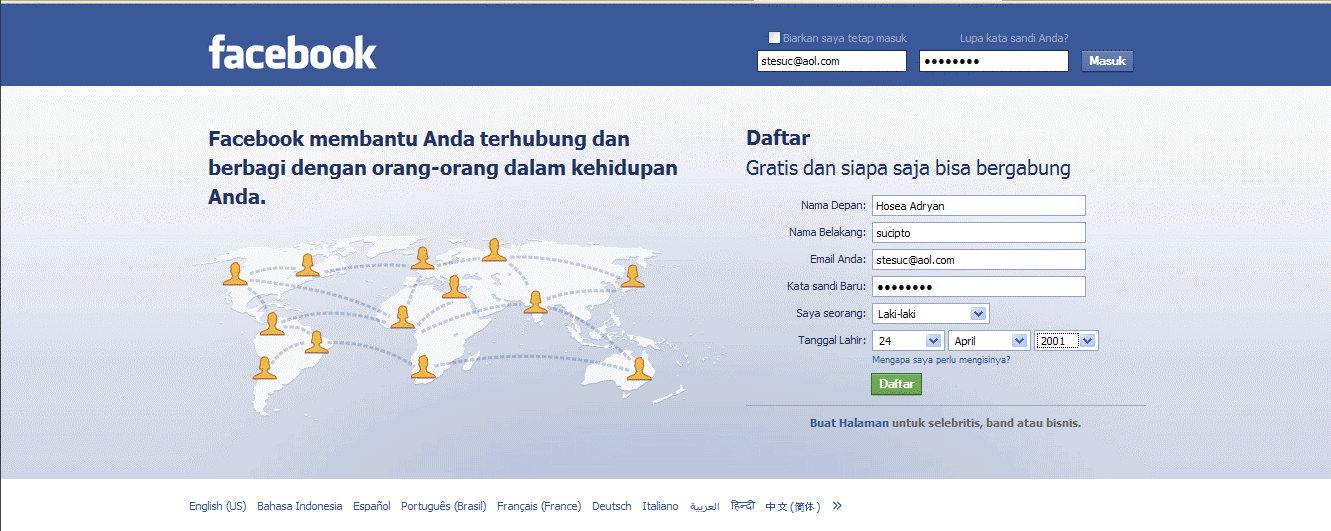
Task: Switch language to Hindi
Action: click(742, 506)
